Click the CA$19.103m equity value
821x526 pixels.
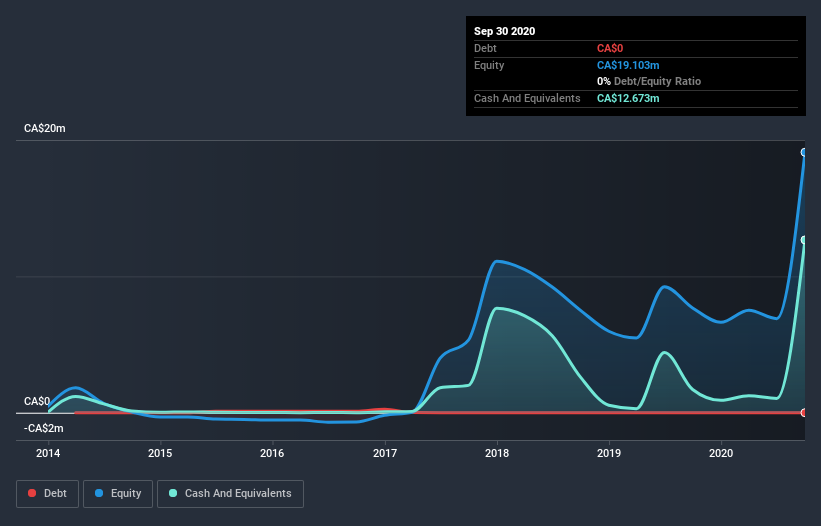point(628,65)
